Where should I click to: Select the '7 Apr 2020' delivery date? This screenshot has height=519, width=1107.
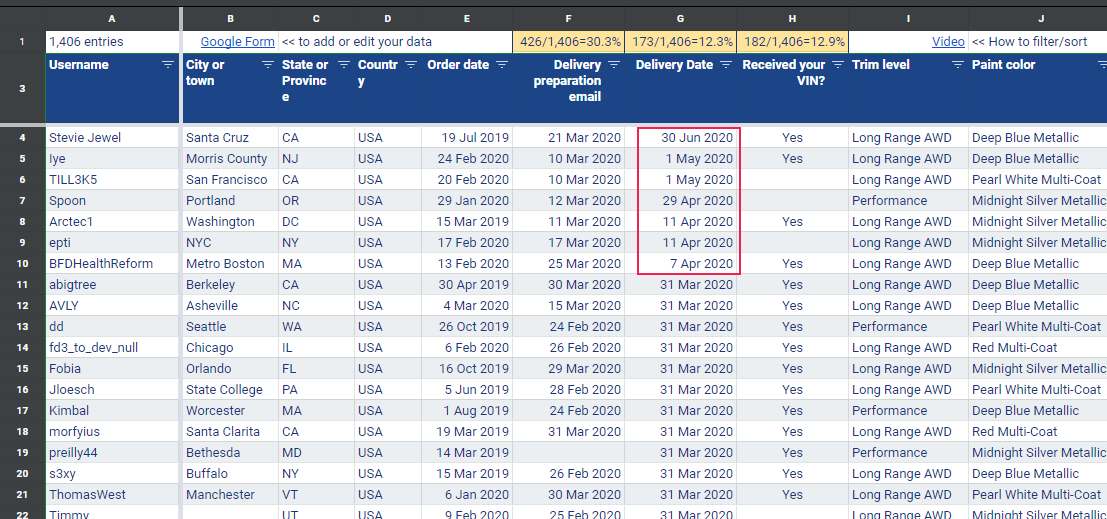[681, 263]
